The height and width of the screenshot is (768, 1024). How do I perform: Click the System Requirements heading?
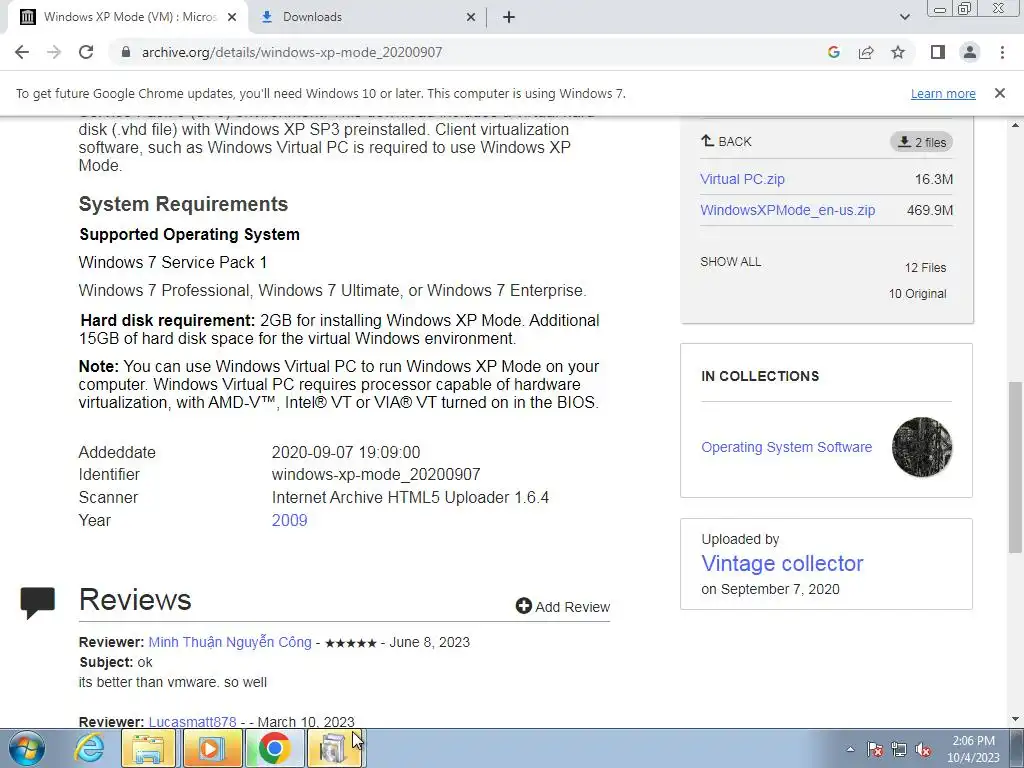point(183,204)
